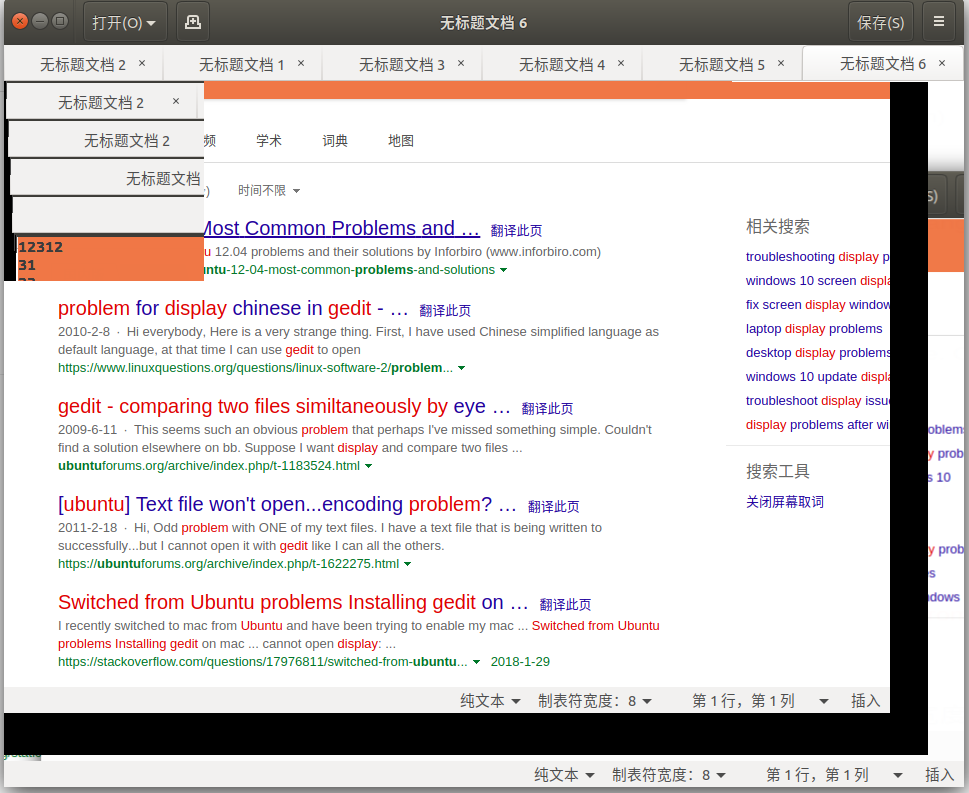Click 第 1 行, 第 1 列 in the inner status bar
Image resolution: width=969 pixels, height=793 pixels.
pyautogui.click(x=743, y=701)
